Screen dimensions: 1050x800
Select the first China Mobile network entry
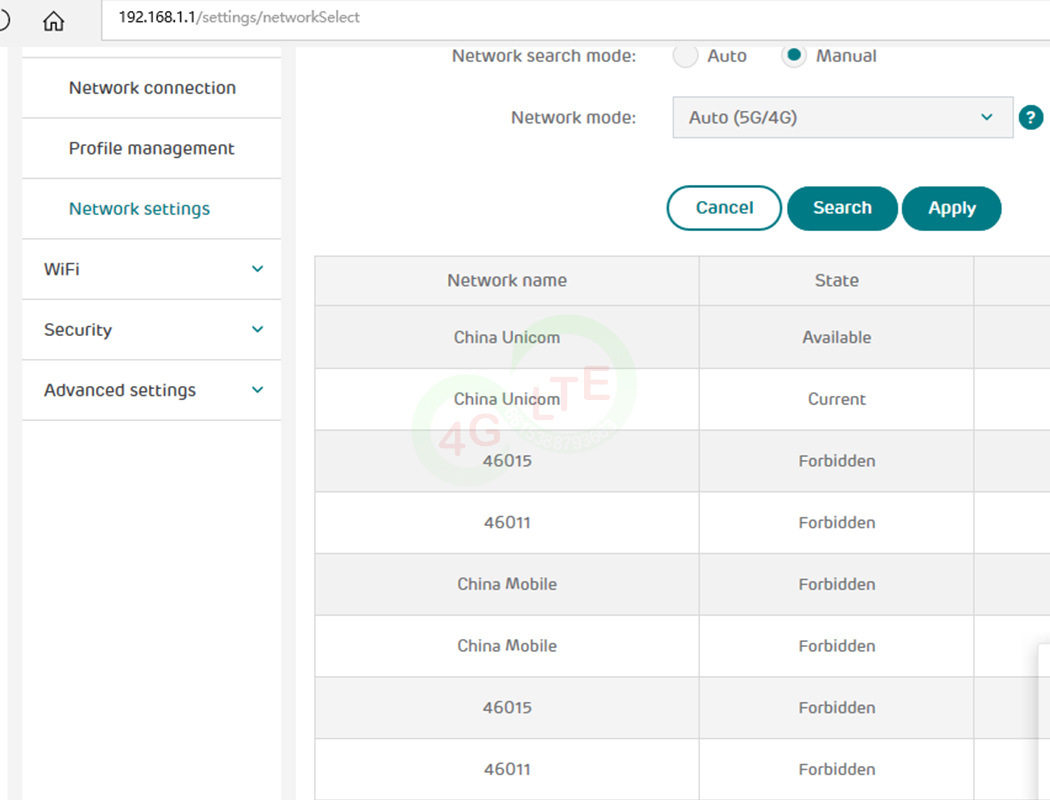point(507,584)
